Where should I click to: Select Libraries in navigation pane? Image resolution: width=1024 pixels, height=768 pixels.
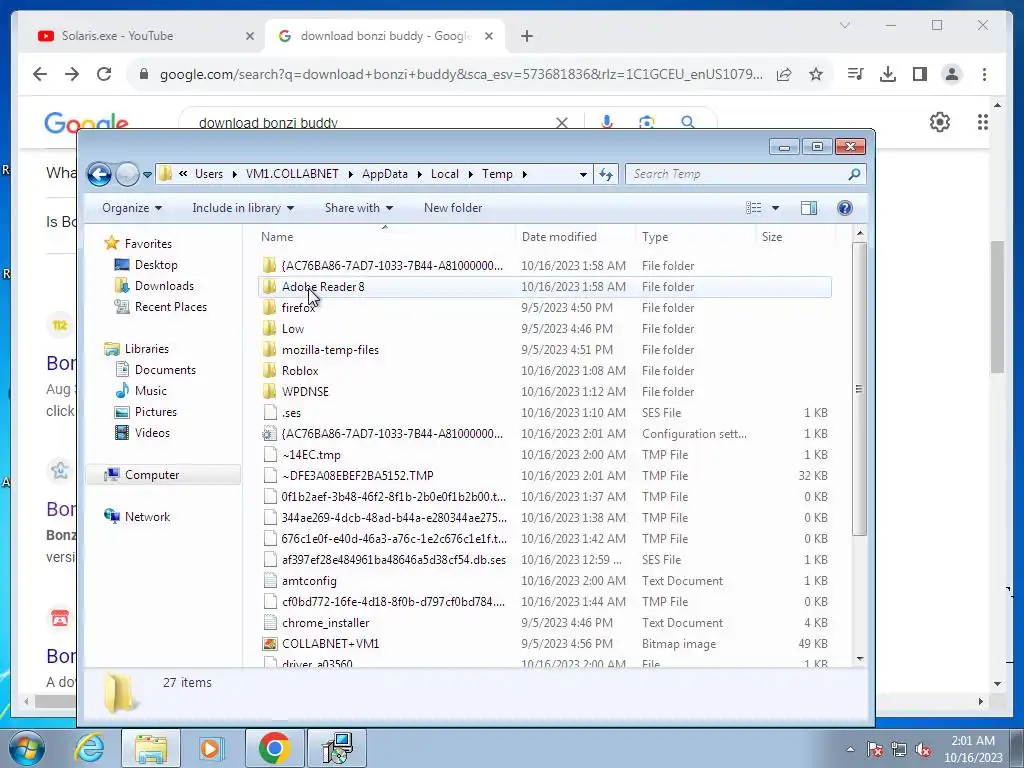click(x=146, y=349)
